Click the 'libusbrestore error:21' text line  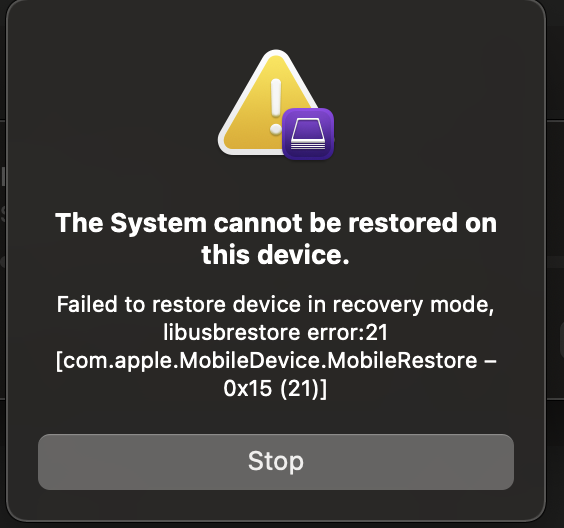276,332
